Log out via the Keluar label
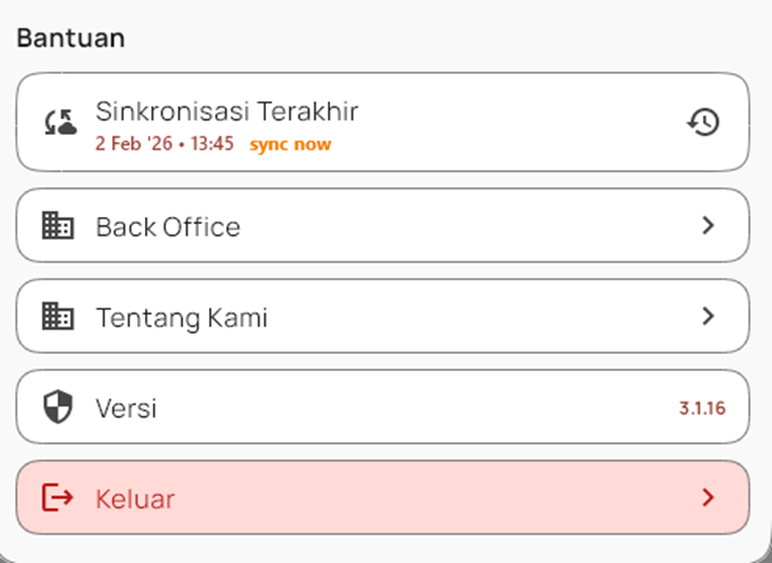 click(135, 498)
